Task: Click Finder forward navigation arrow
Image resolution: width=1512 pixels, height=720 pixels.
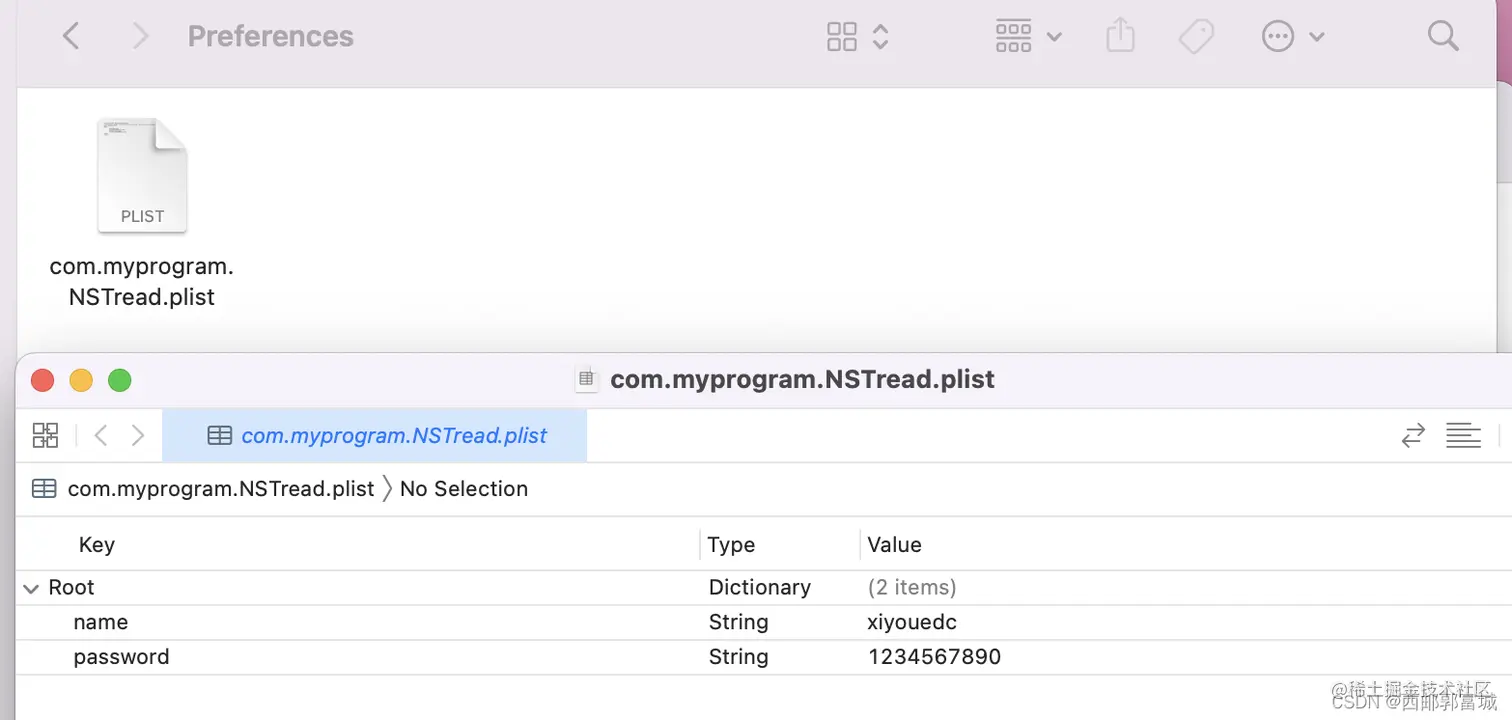Action: tap(140, 37)
